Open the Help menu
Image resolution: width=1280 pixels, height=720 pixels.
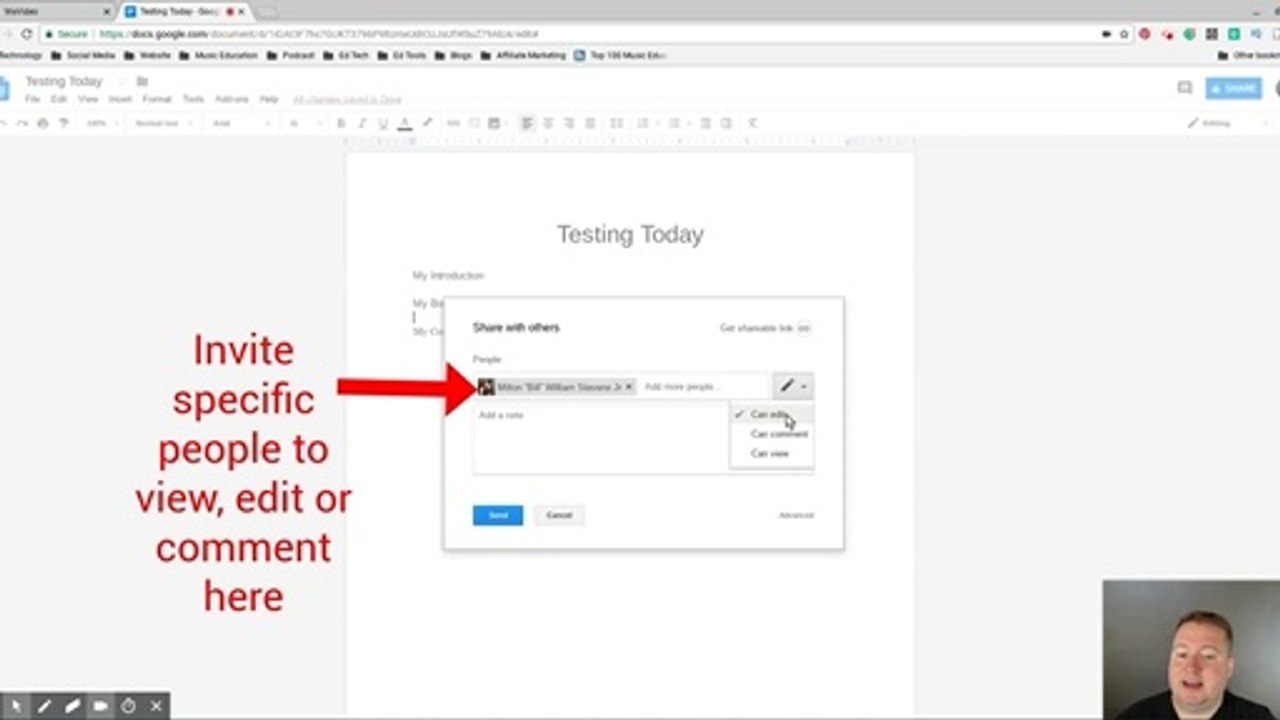tap(269, 99)
